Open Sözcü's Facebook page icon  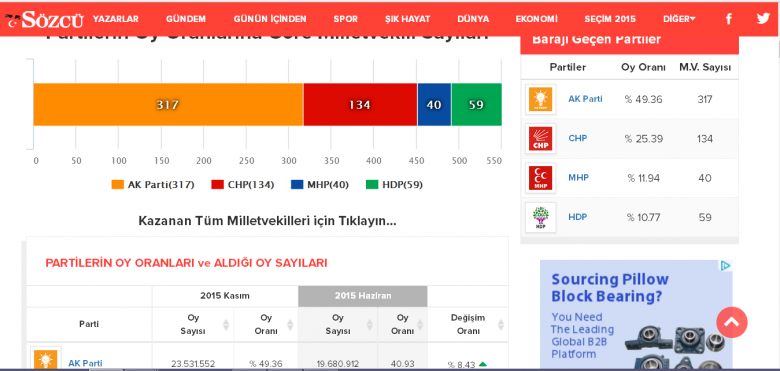tap(729, 19)
